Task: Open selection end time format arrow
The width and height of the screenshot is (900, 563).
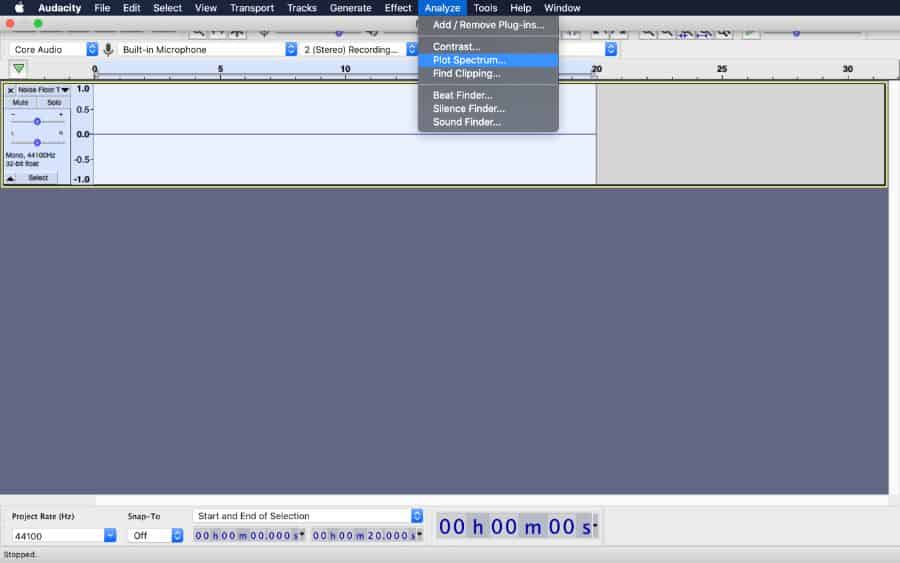Action: coord(420,534)
